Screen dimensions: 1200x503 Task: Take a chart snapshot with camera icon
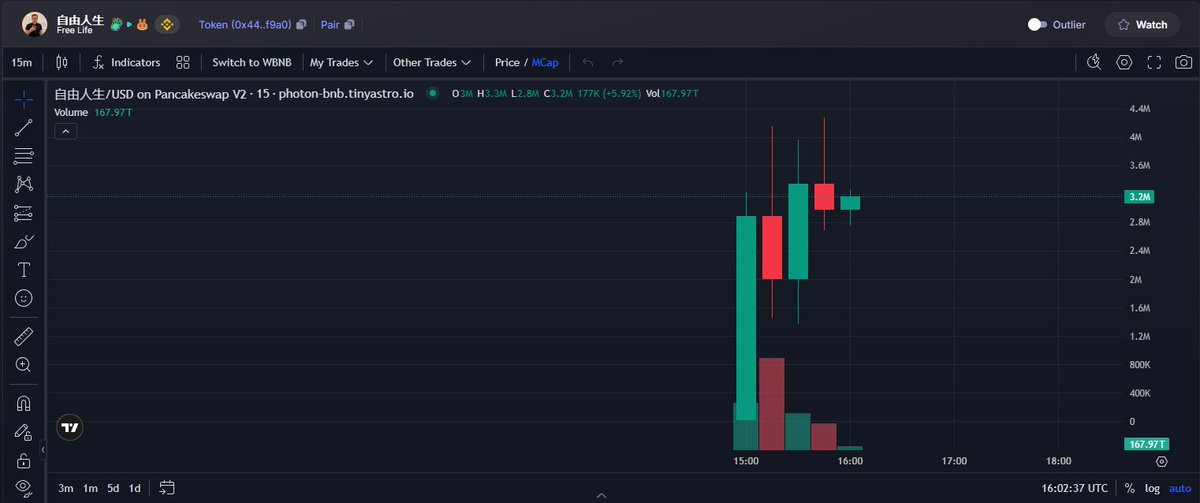pos(1183,62)
